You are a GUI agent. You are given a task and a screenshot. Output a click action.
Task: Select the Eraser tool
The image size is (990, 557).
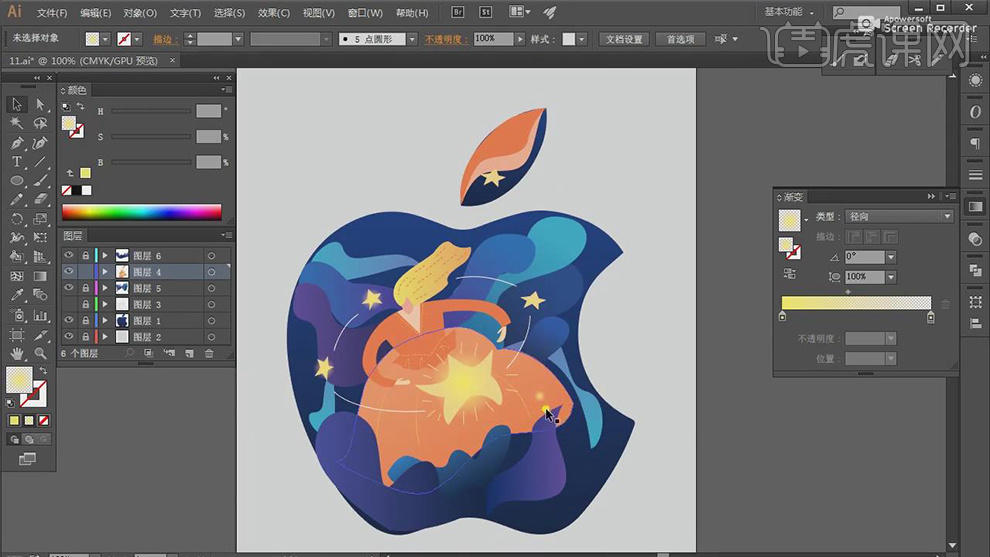40,200
